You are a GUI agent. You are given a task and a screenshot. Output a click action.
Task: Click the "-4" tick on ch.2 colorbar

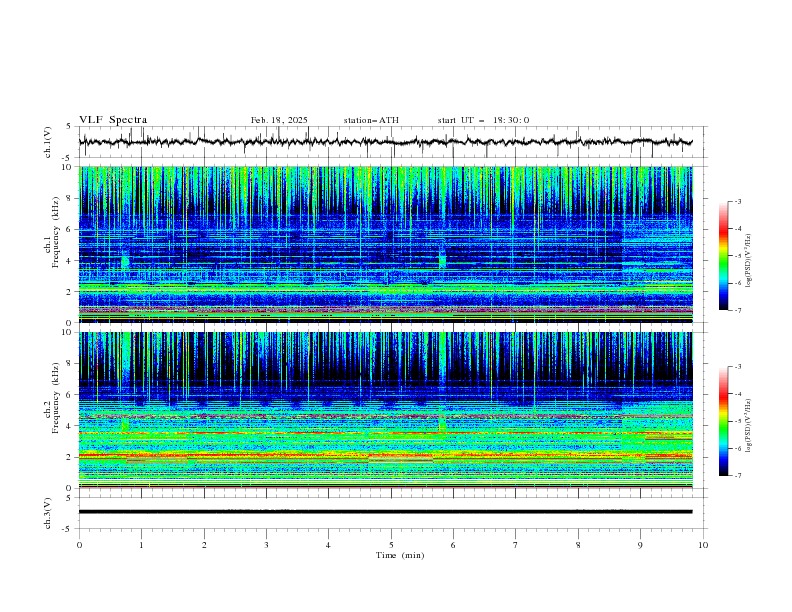(738, 394)
